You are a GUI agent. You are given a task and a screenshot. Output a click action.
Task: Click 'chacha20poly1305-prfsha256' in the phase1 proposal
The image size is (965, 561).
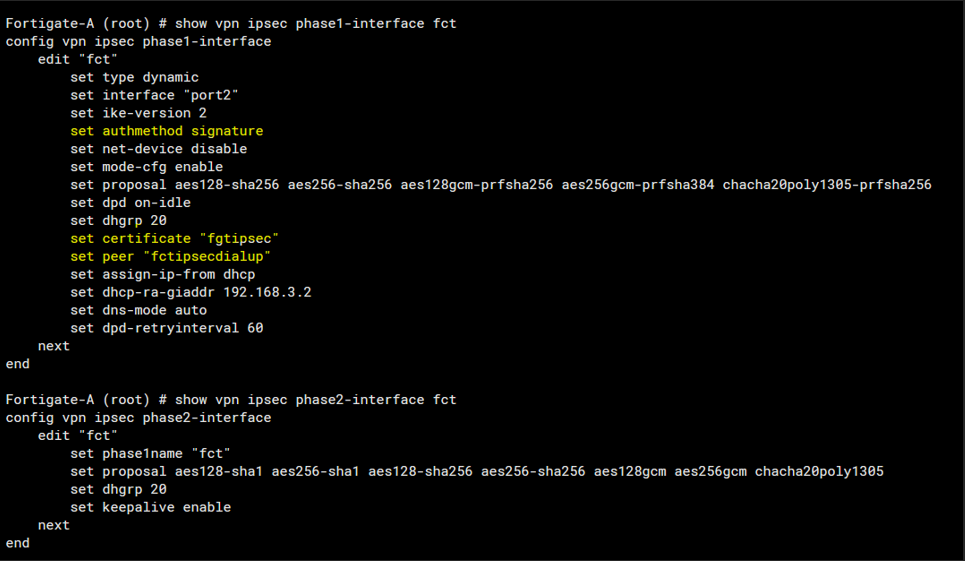click(x=827, y=185)
